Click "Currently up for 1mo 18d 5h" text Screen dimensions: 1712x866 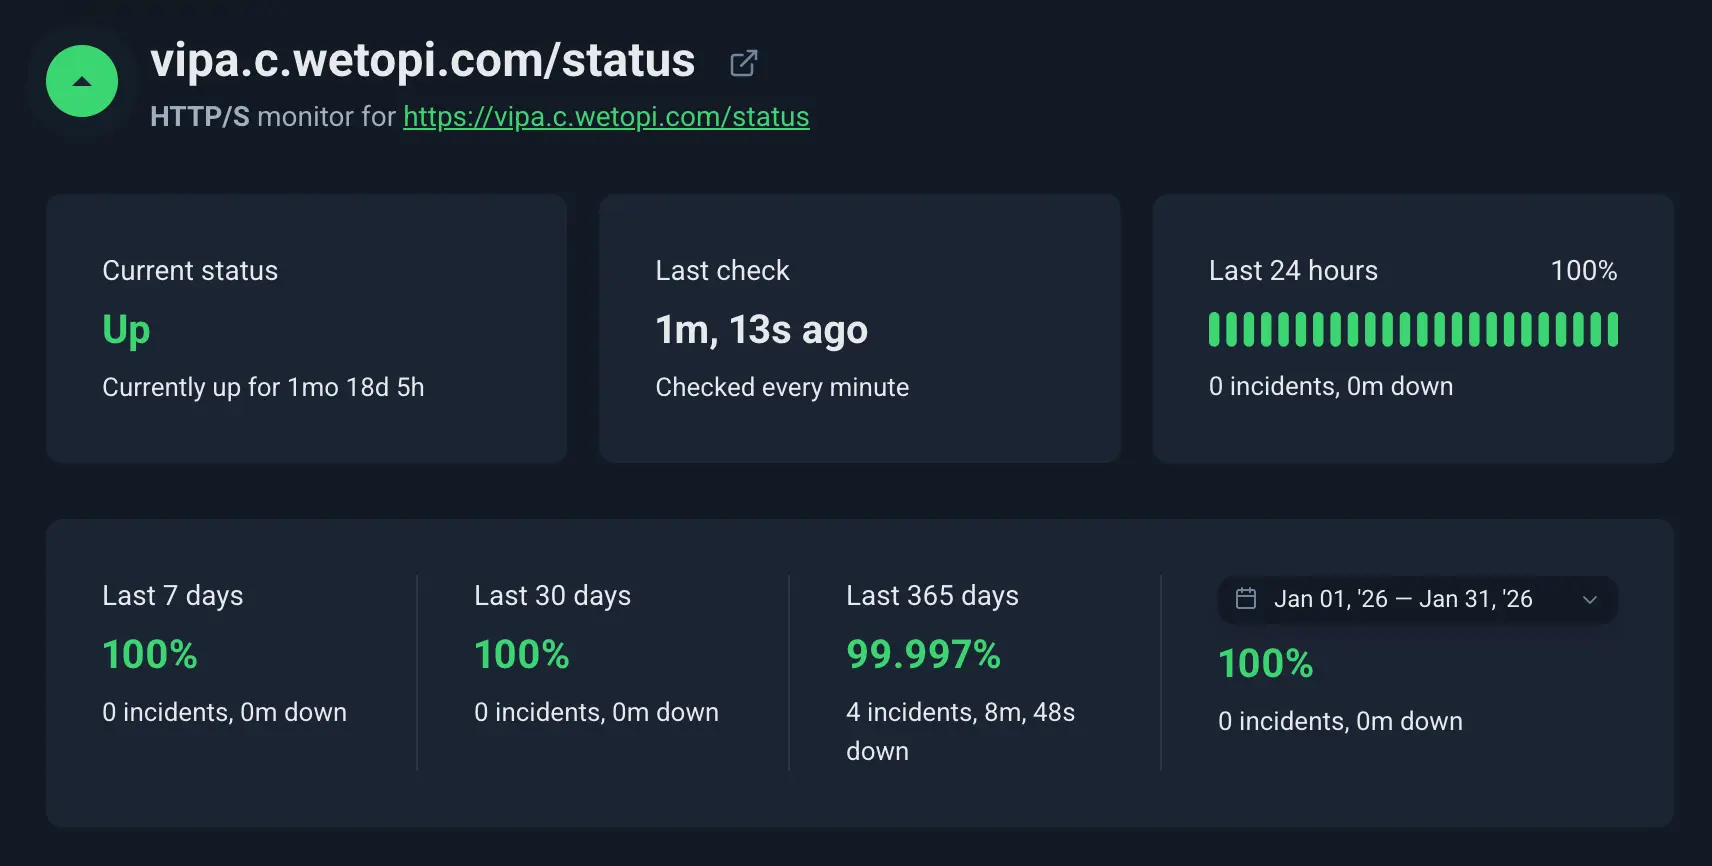tap(263, 387)
